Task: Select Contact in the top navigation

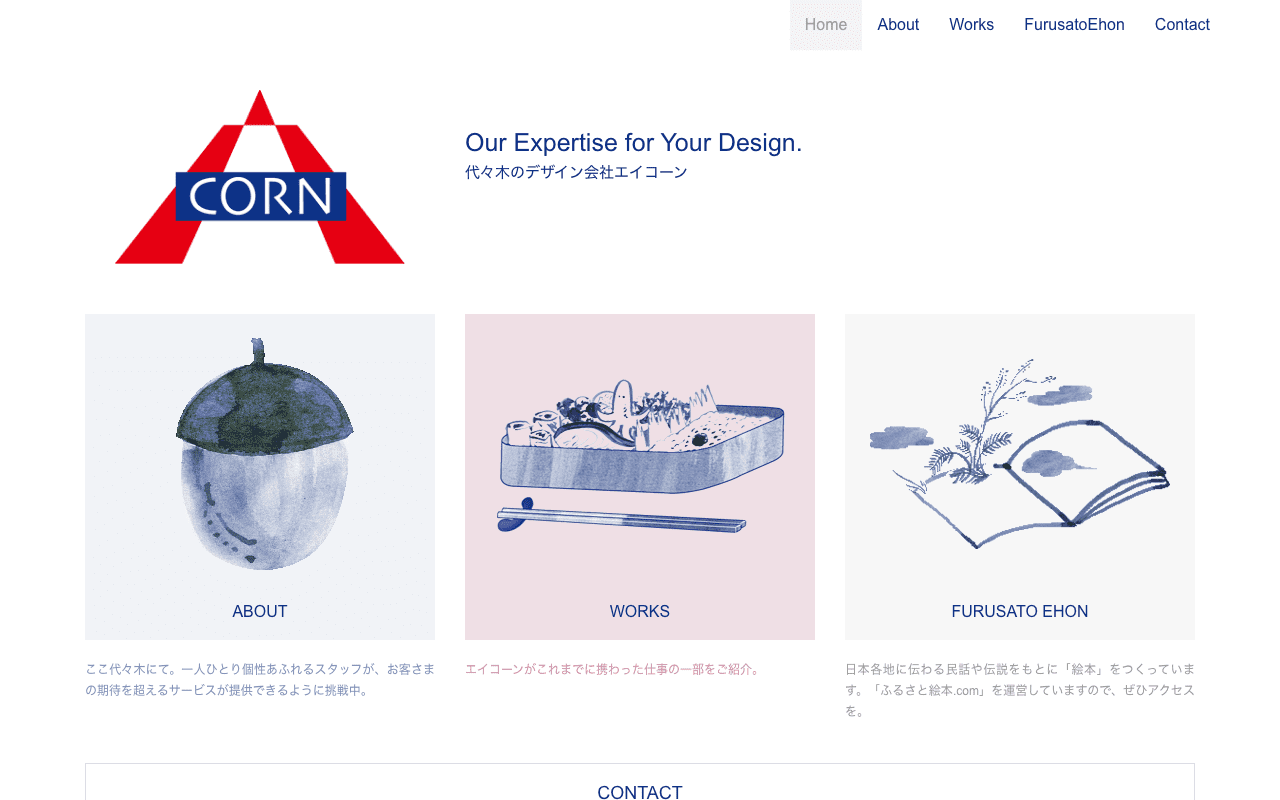Action: 1182,25
